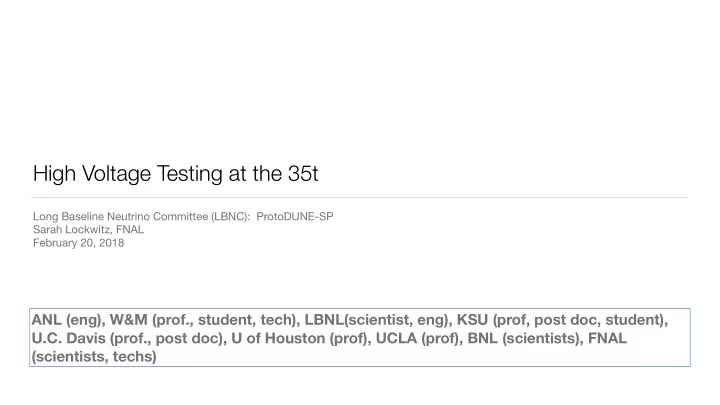Click BNL (scientists) in the list

(524, 338)
